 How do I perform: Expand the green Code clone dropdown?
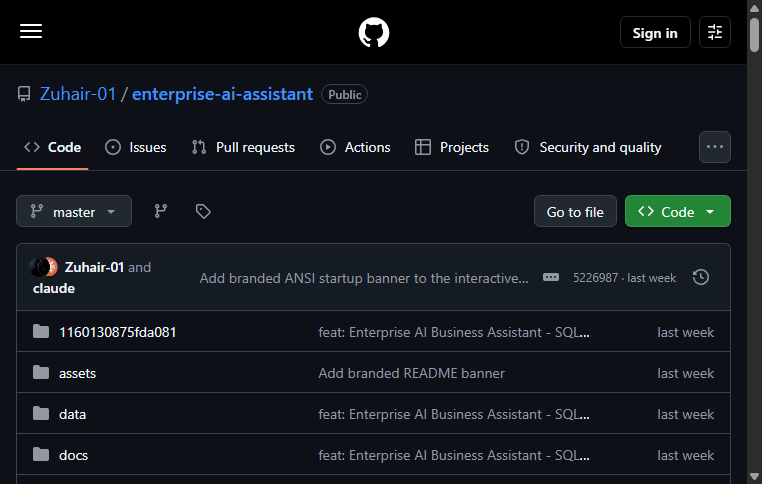tap(677, 211)
